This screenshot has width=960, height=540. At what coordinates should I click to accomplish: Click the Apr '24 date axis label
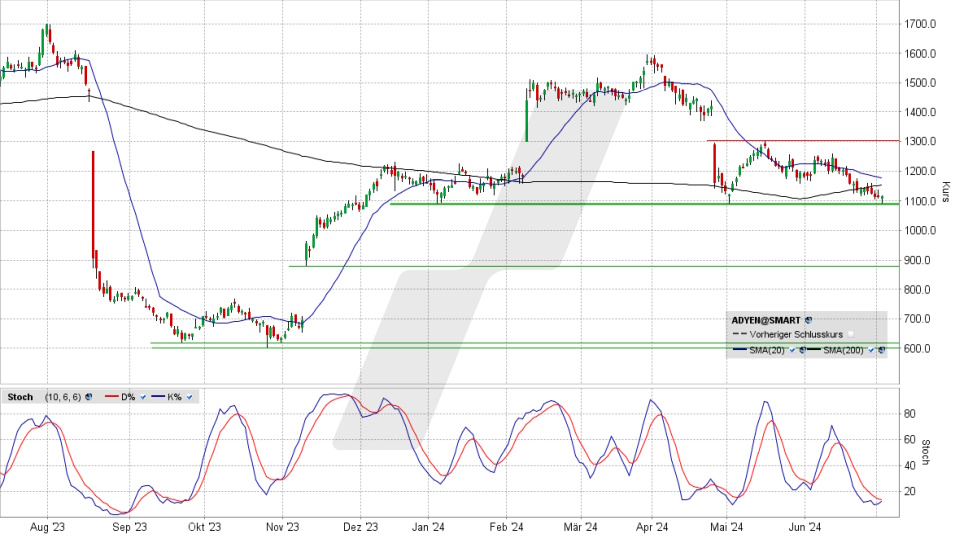coord(652,527)
